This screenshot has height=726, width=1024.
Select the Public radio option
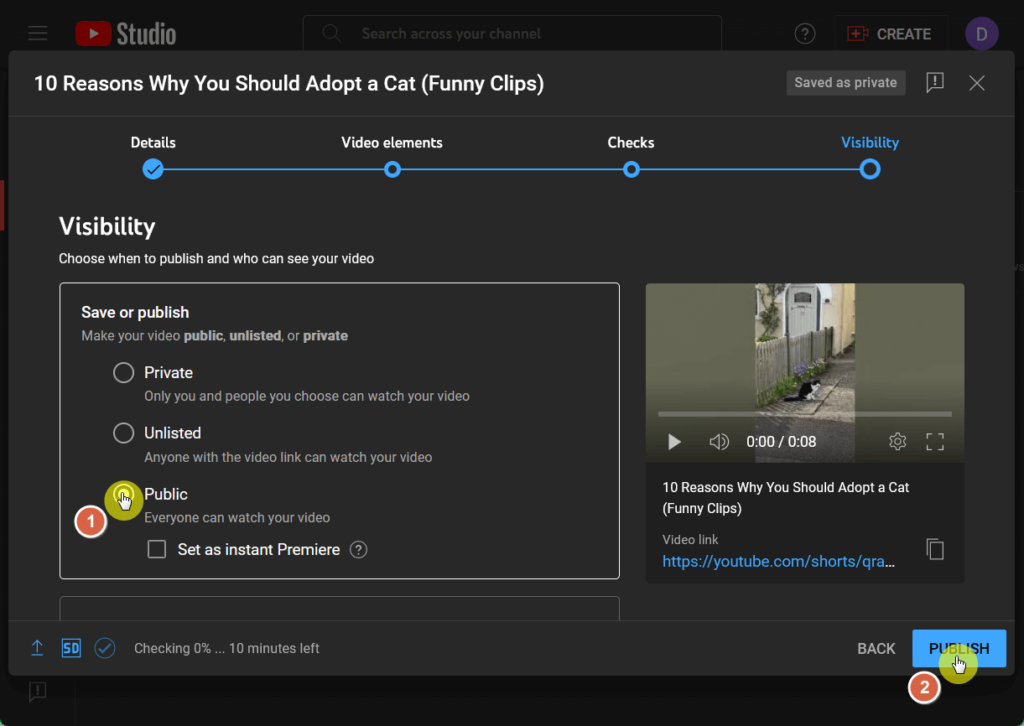click(x=123, y=494)
